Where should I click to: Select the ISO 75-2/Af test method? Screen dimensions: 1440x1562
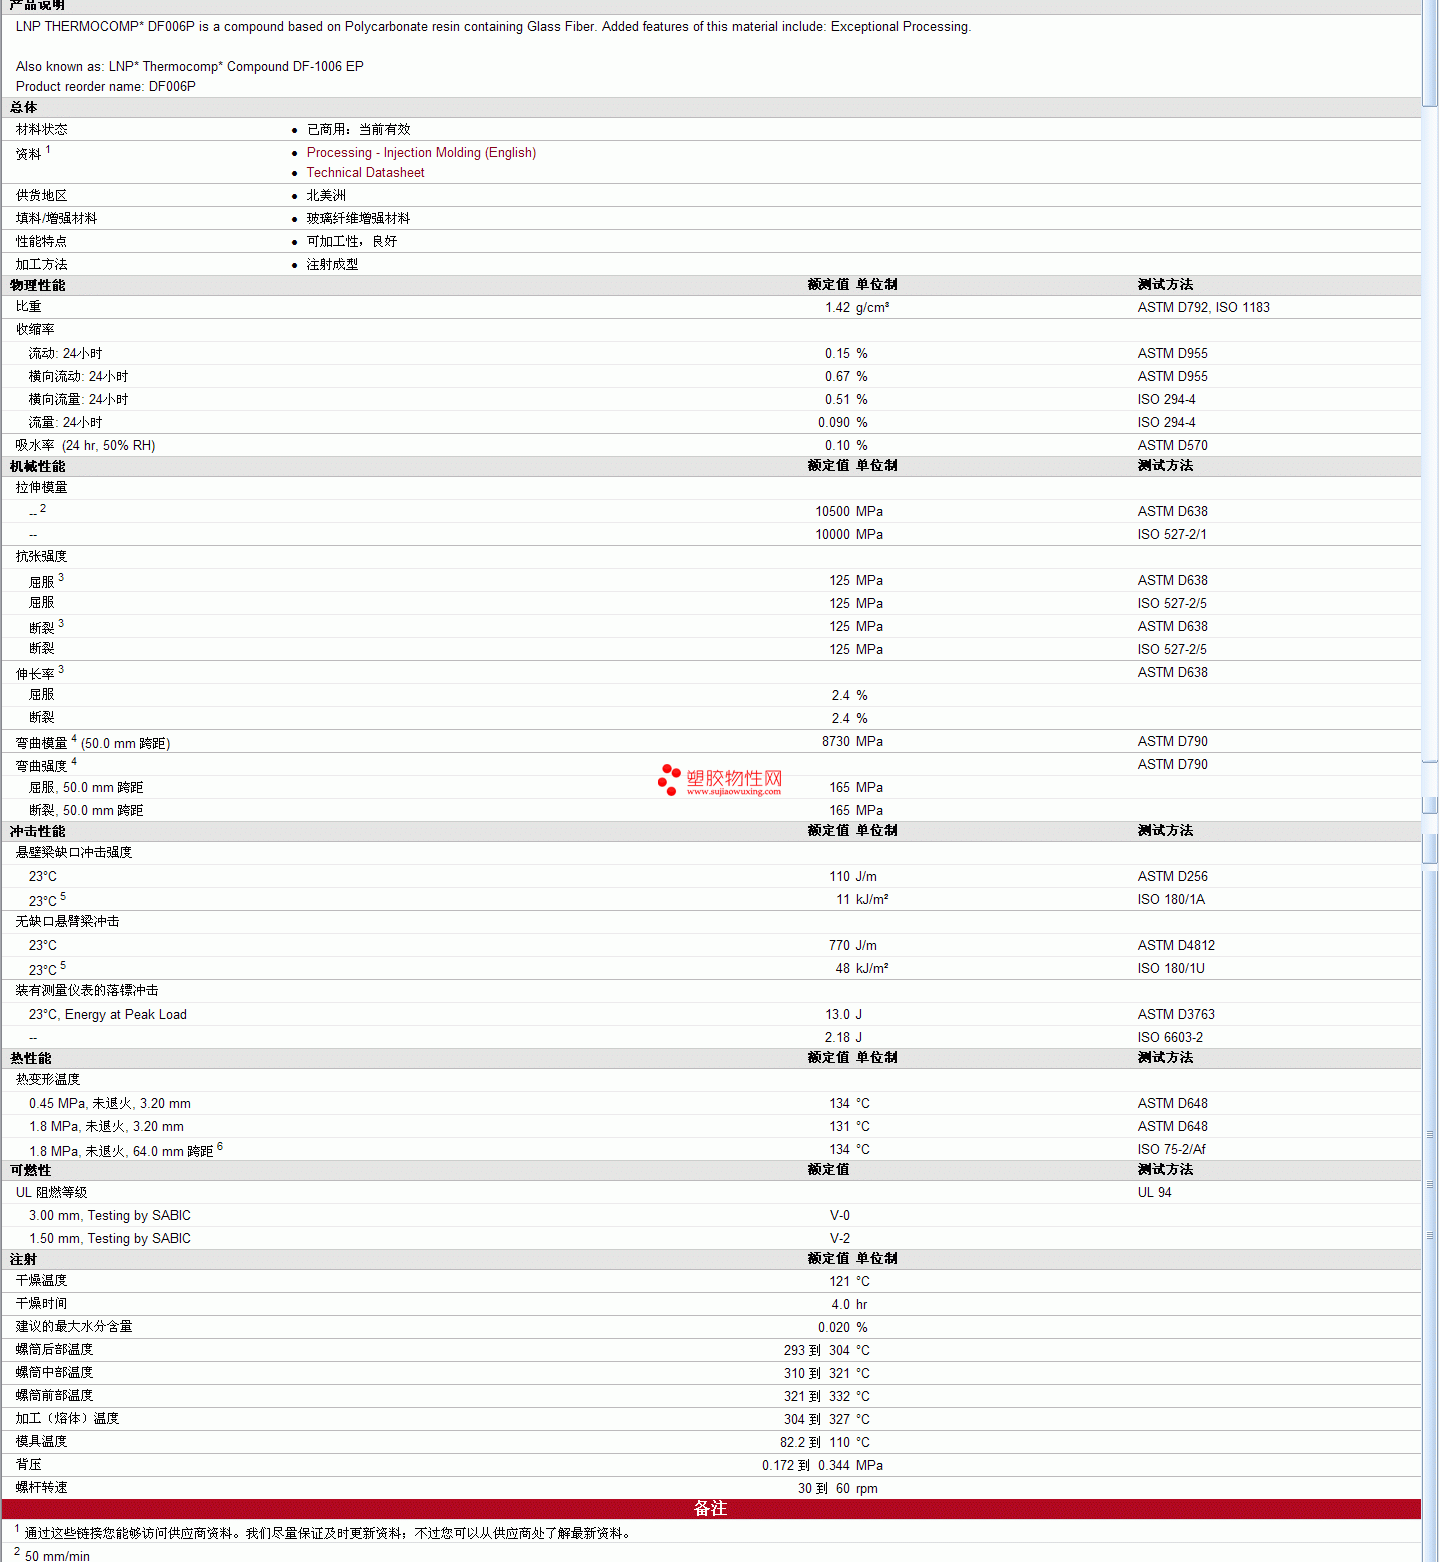1171,1150
